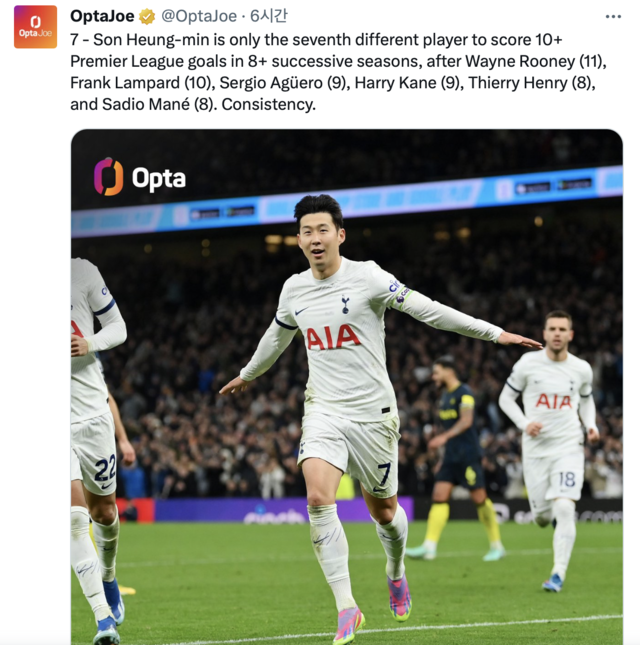
Task: Click the blue LED banner in the stadium
Action: 347,202
